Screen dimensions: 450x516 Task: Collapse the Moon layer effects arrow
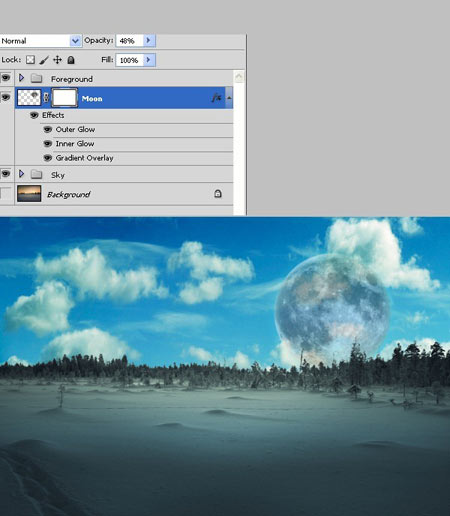229,98
